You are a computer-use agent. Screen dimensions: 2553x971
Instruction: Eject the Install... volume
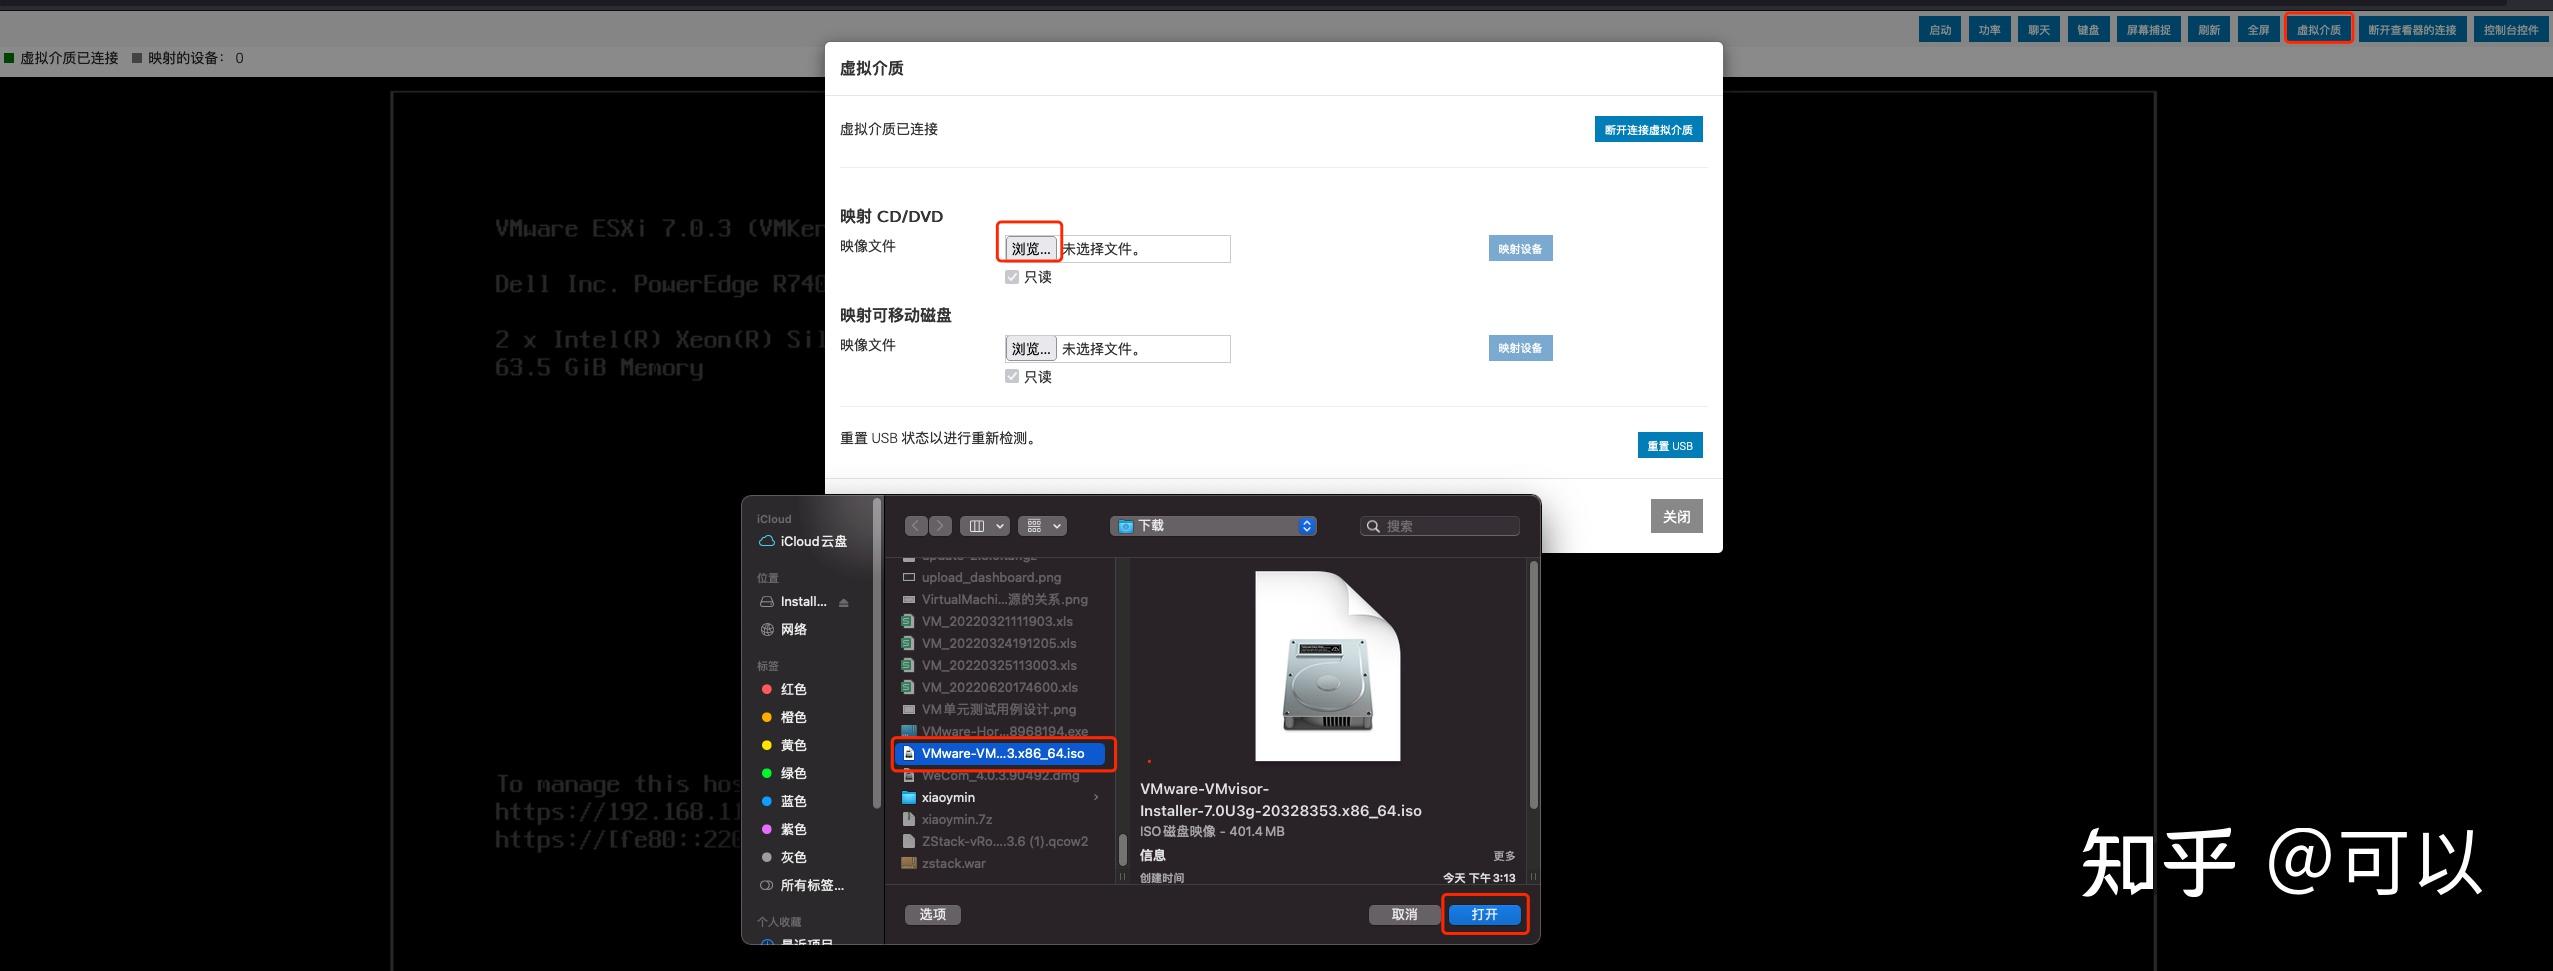[x=844, y=602]
